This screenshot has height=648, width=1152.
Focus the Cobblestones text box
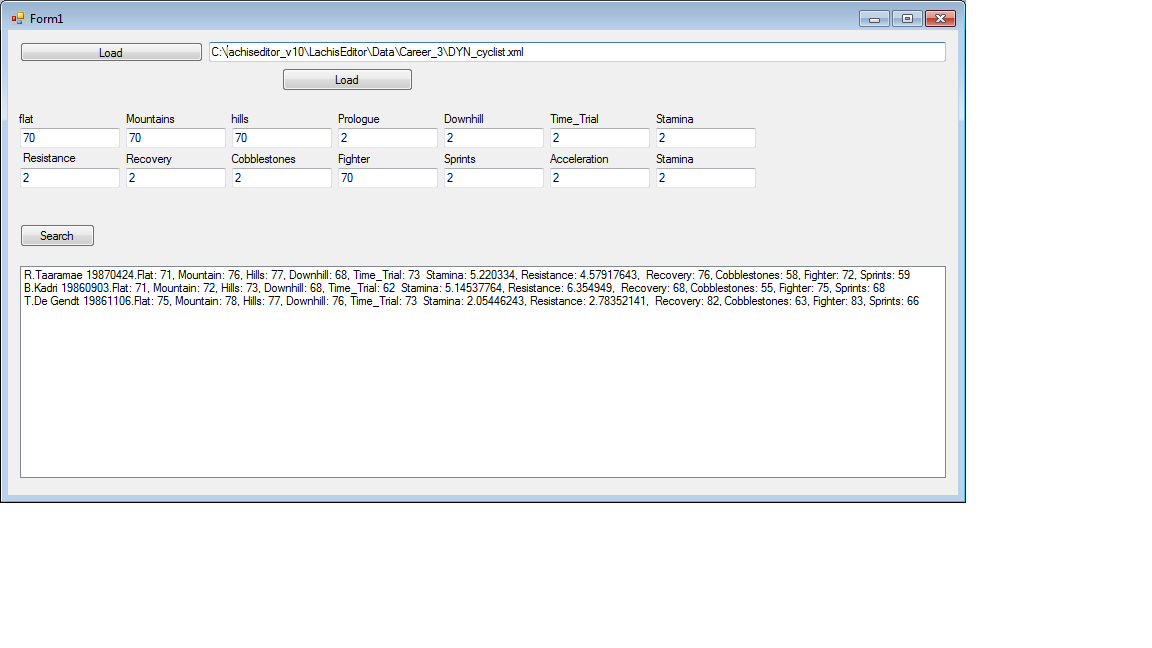pos(281,178)
